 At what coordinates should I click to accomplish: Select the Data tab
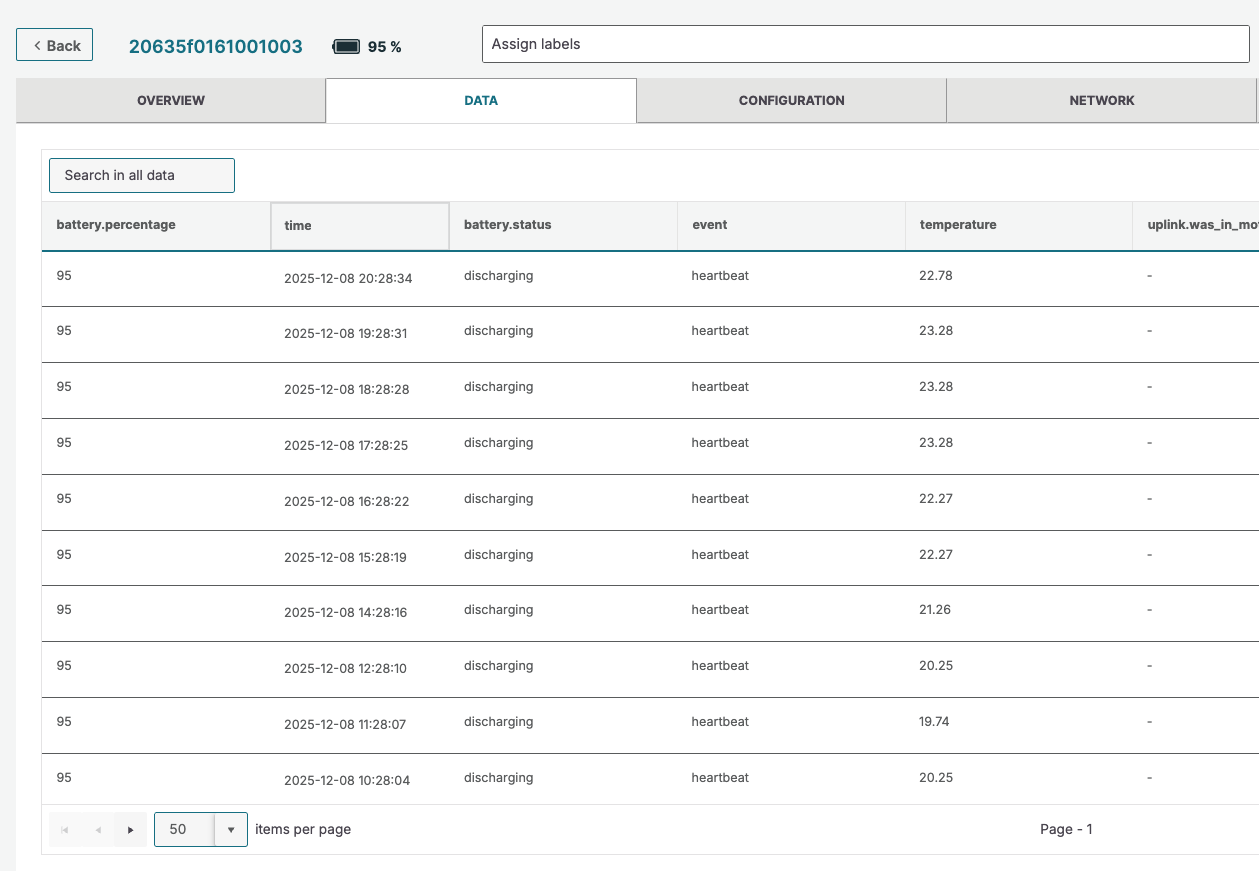pyautogui.click(x=481, y=101)
